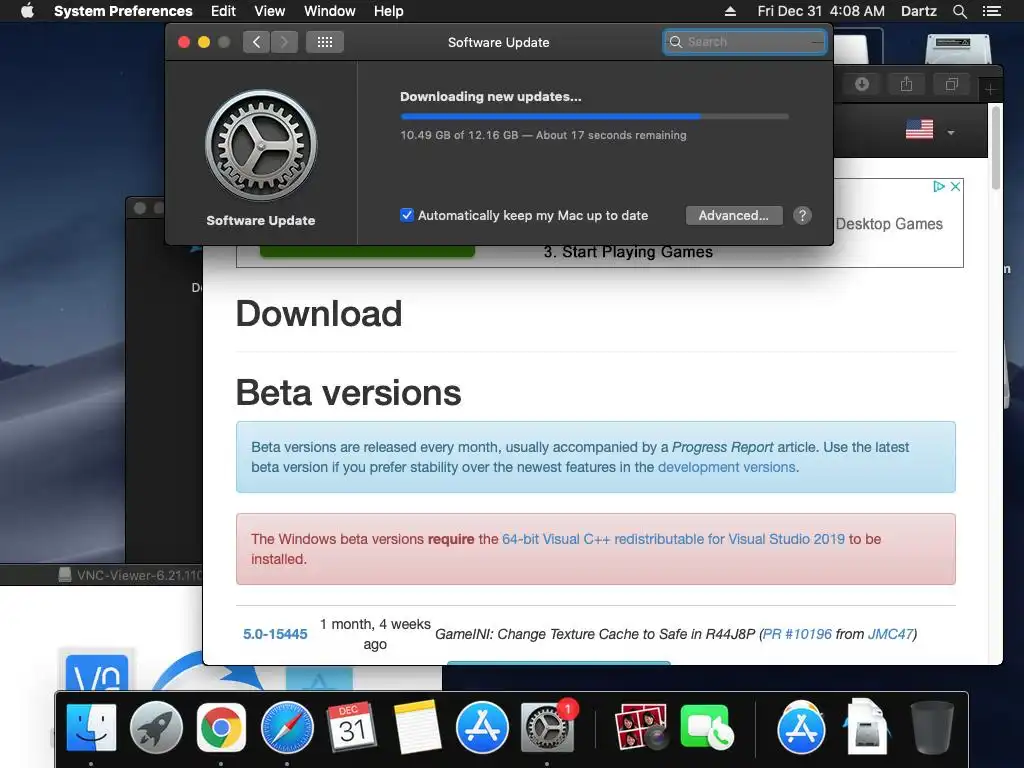The width and height of the screenshot is (1024, 768).
Task: Open Google Chrome from the Dock
Action: tap(221, 728)
